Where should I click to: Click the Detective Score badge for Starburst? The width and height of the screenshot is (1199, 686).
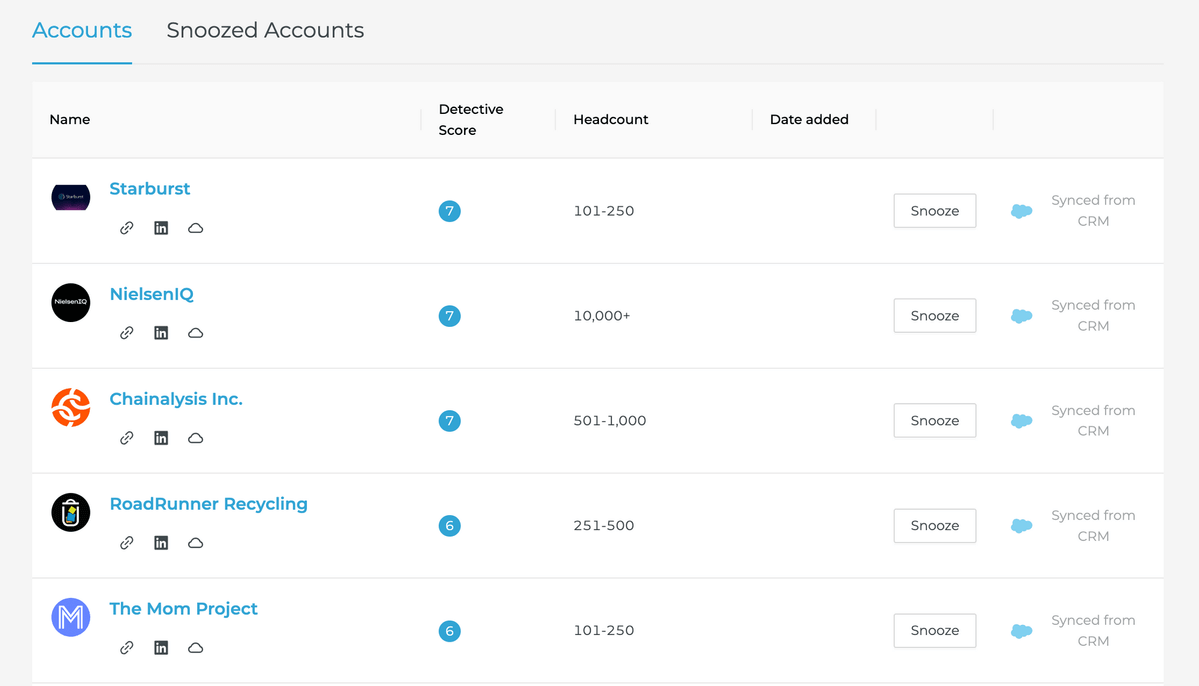(x=449, y=211)
